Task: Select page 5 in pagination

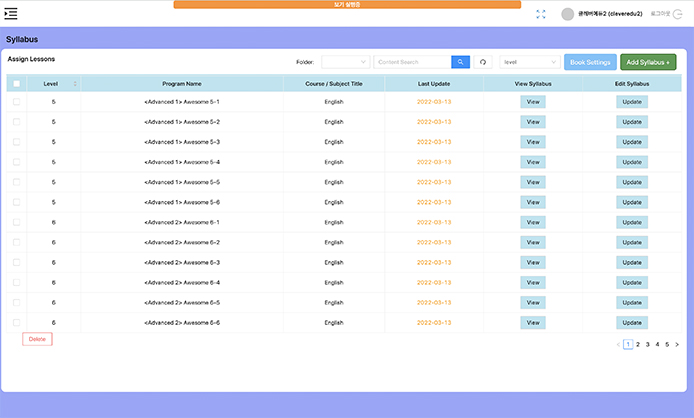Action: point(667,344)
